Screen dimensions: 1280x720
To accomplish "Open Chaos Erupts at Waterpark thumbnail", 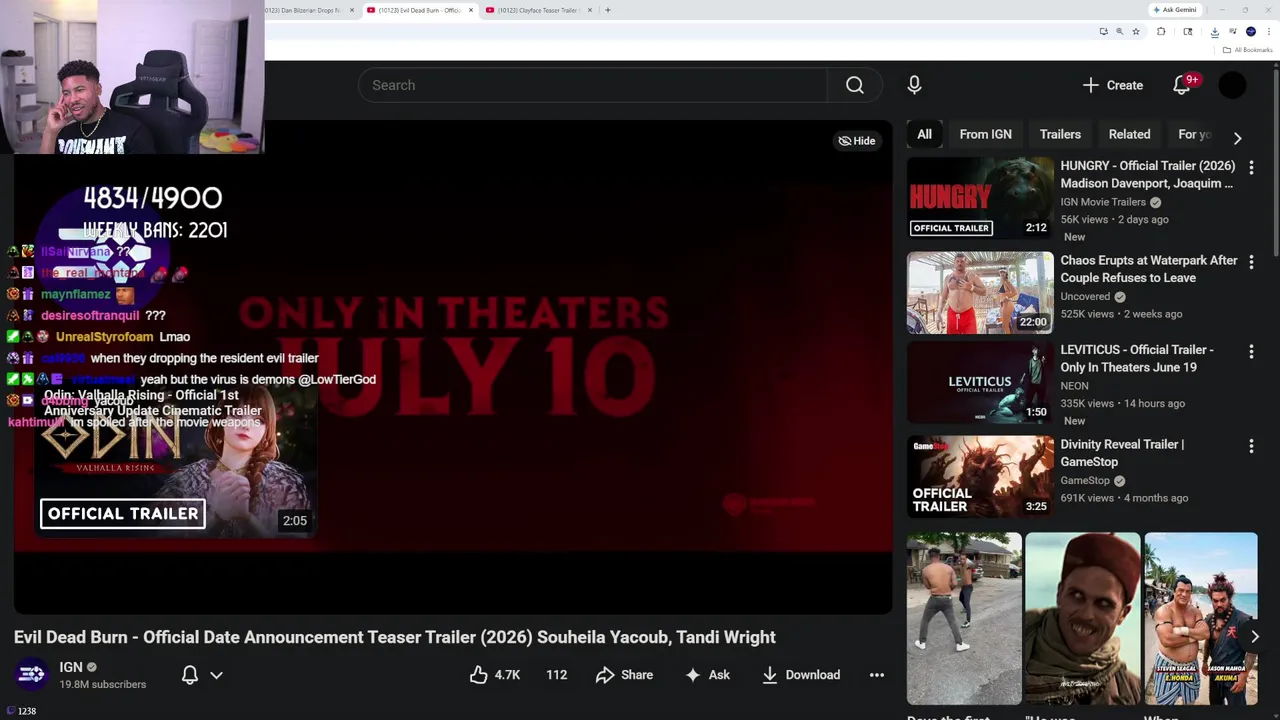I will click(x=980, y=292).
